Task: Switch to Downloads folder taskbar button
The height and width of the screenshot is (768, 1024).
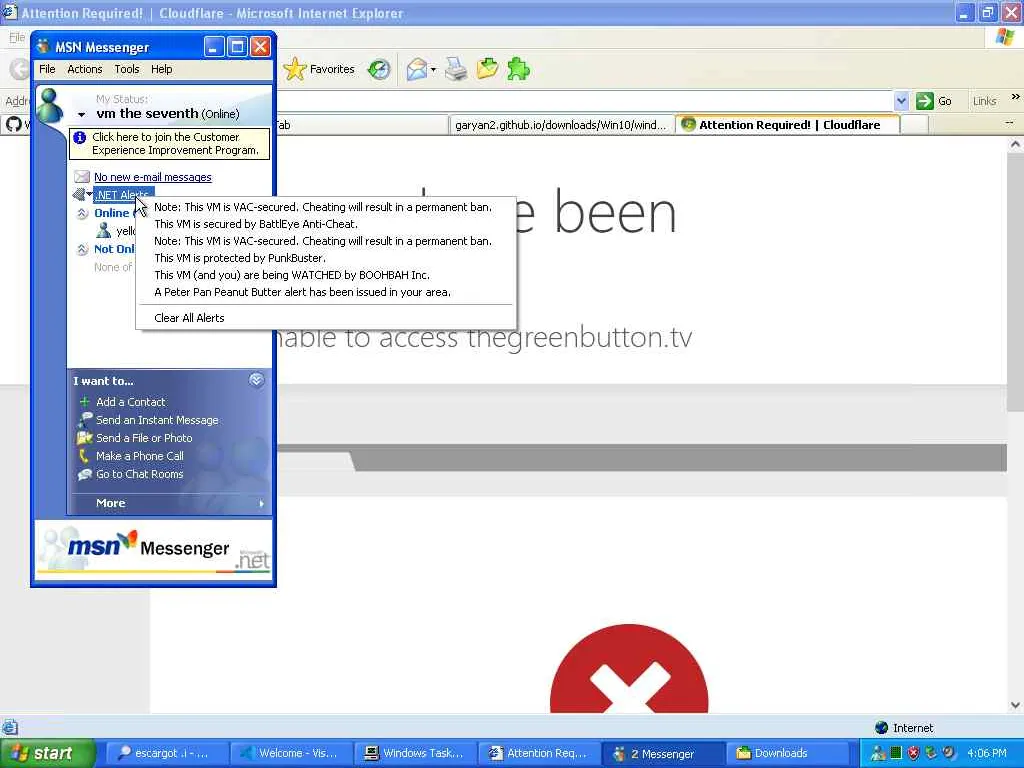Action: point(788,754)
